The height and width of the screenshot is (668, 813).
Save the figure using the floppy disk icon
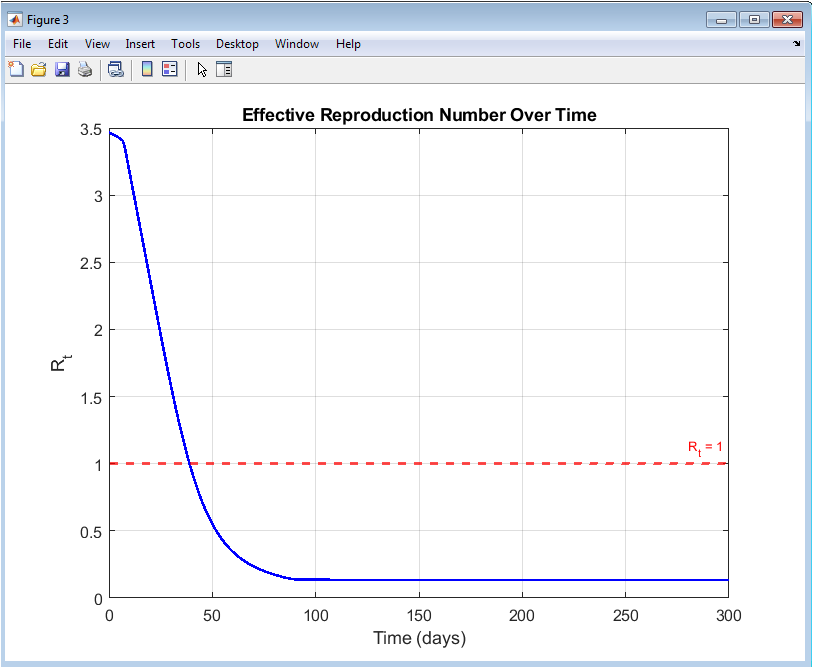62,70
